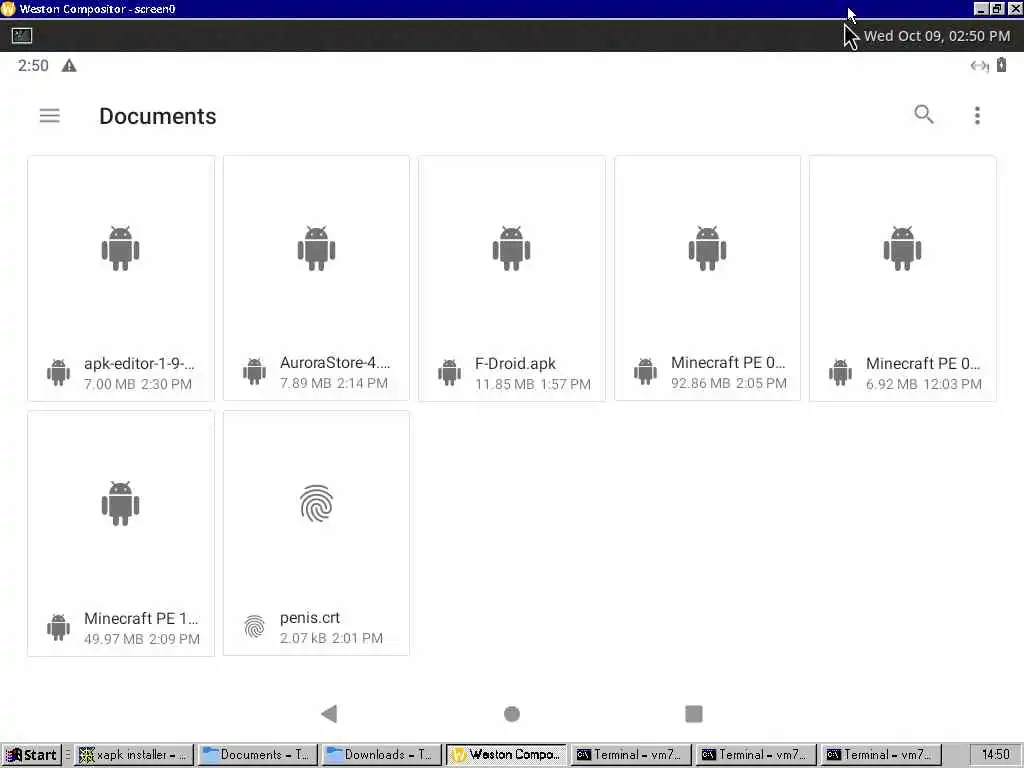The image size is (1024, 768).
Task: Switch to first Terminal taskbar window
Action: coord(631,755)
